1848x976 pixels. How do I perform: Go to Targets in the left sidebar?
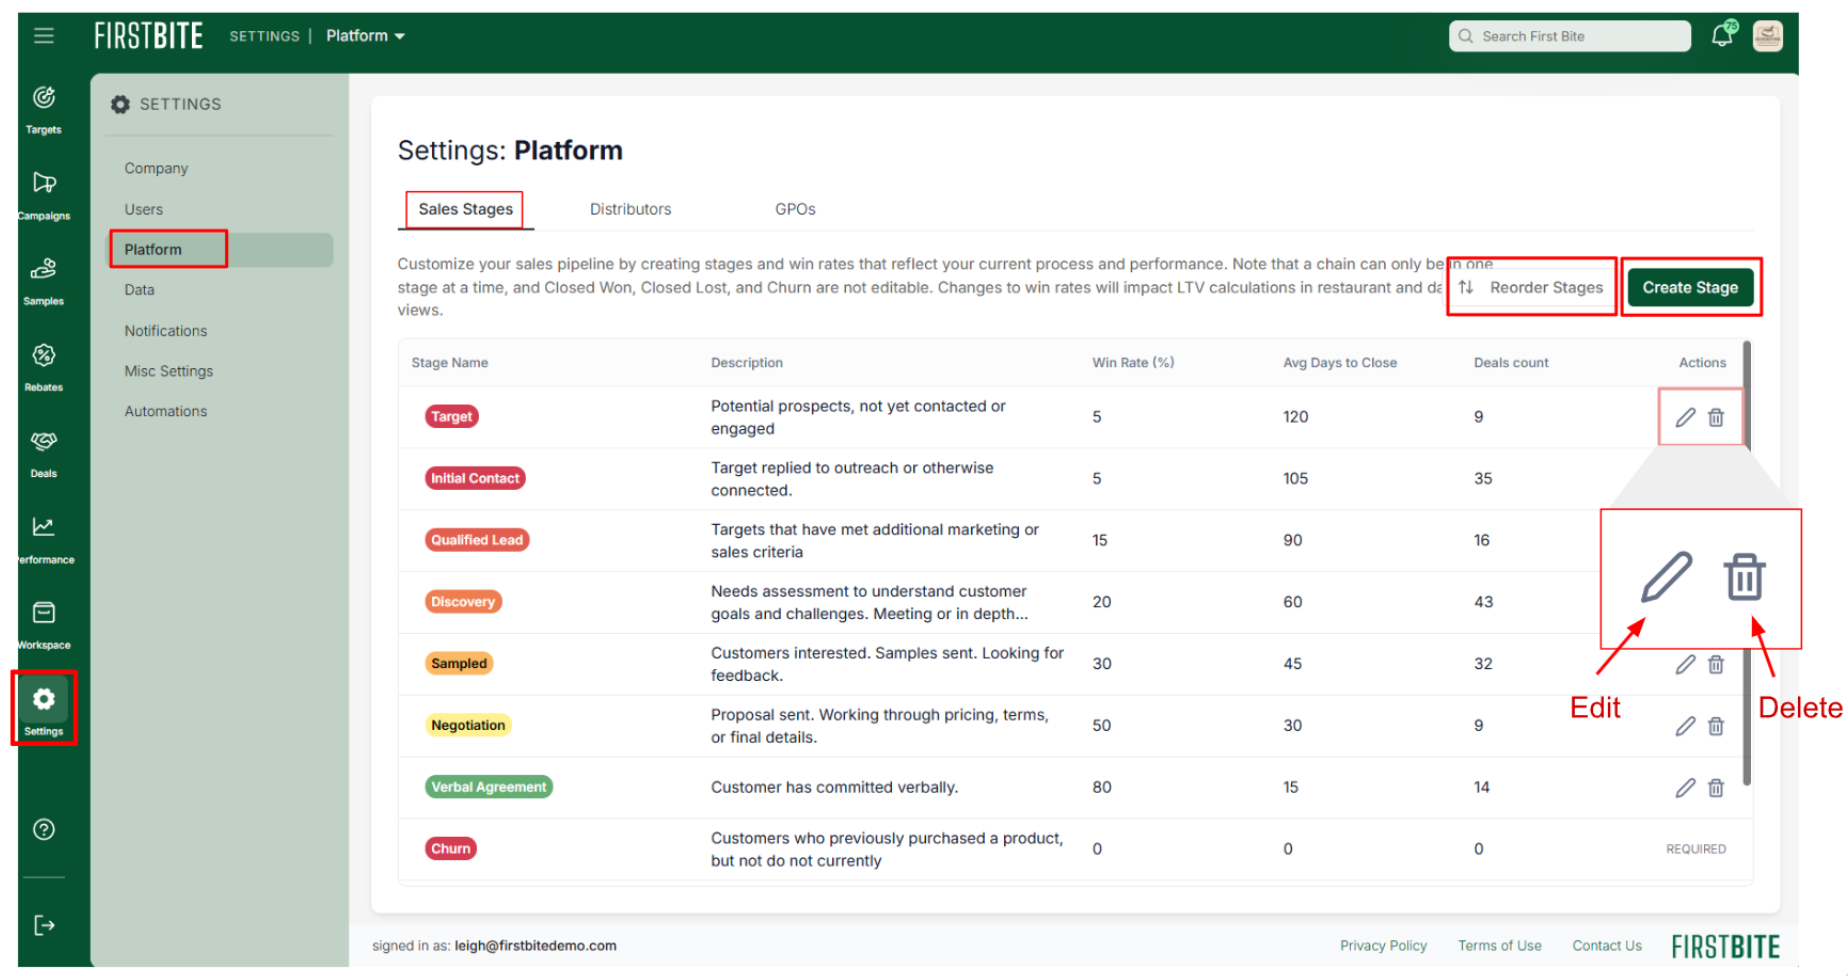(x=44, y=109)
